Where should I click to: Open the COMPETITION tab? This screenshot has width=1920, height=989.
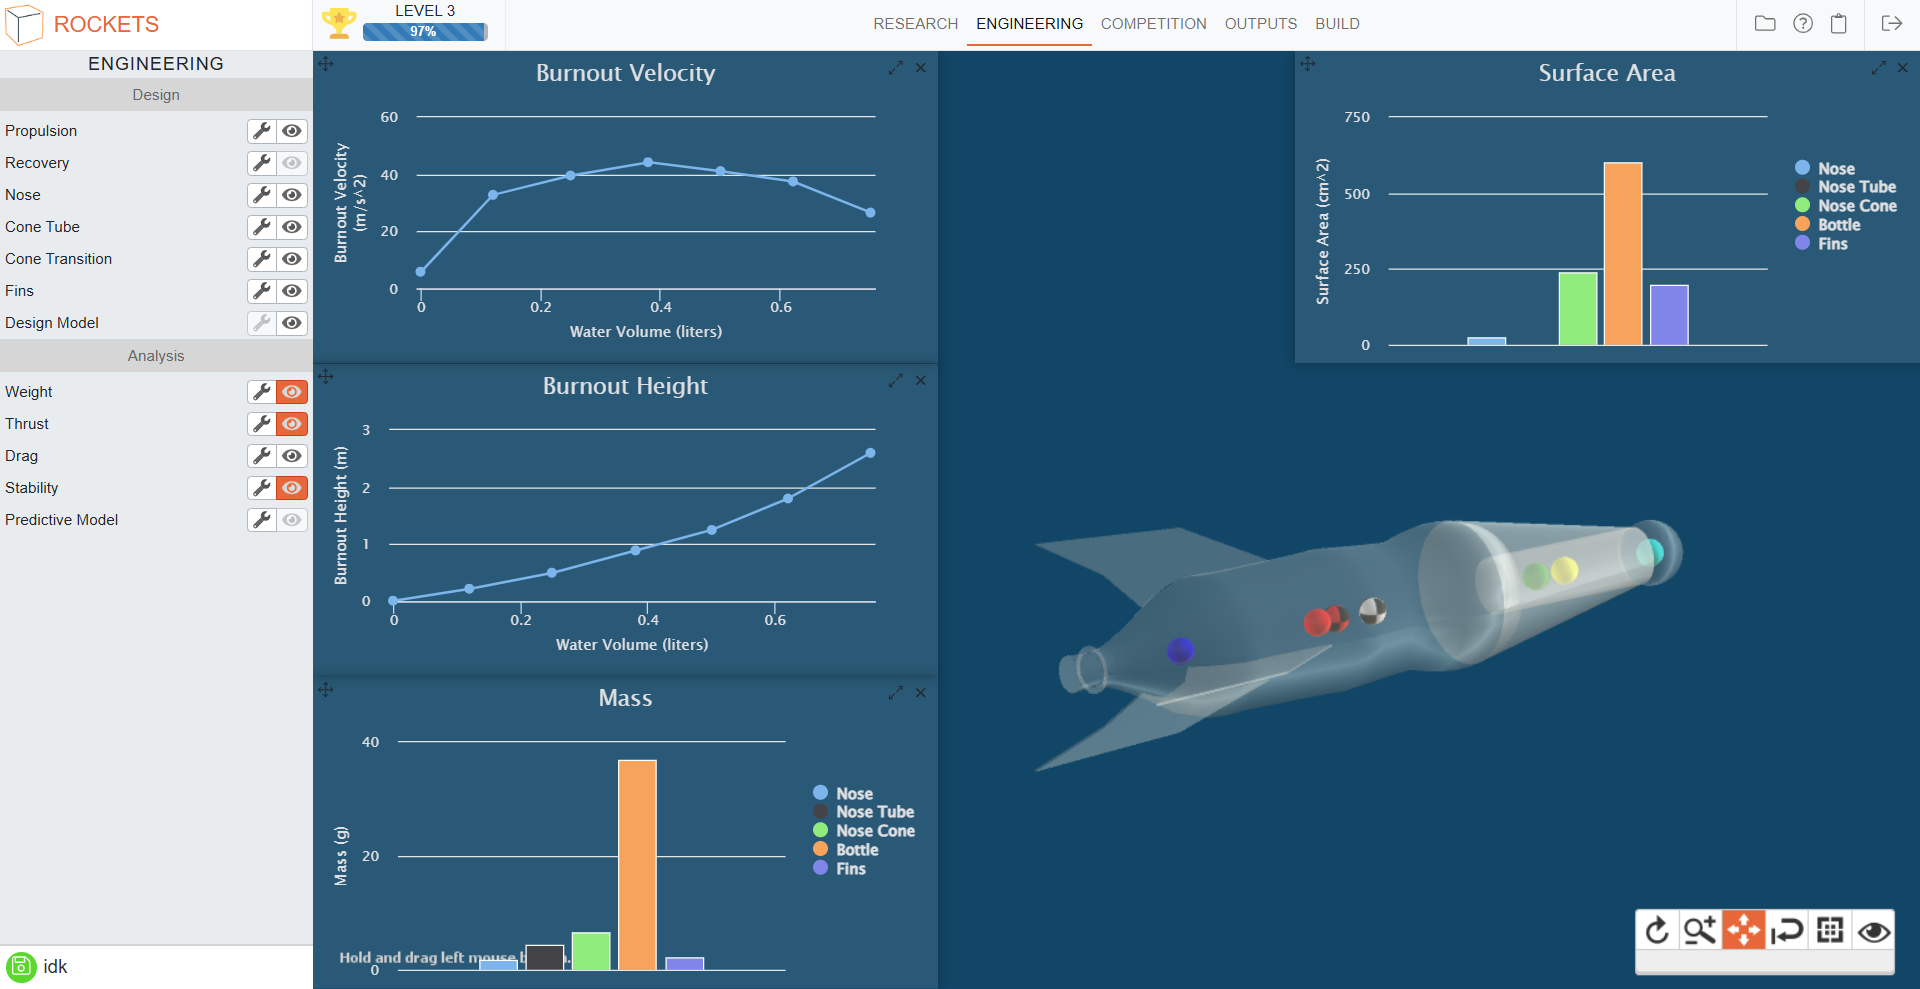point(1153,24)
